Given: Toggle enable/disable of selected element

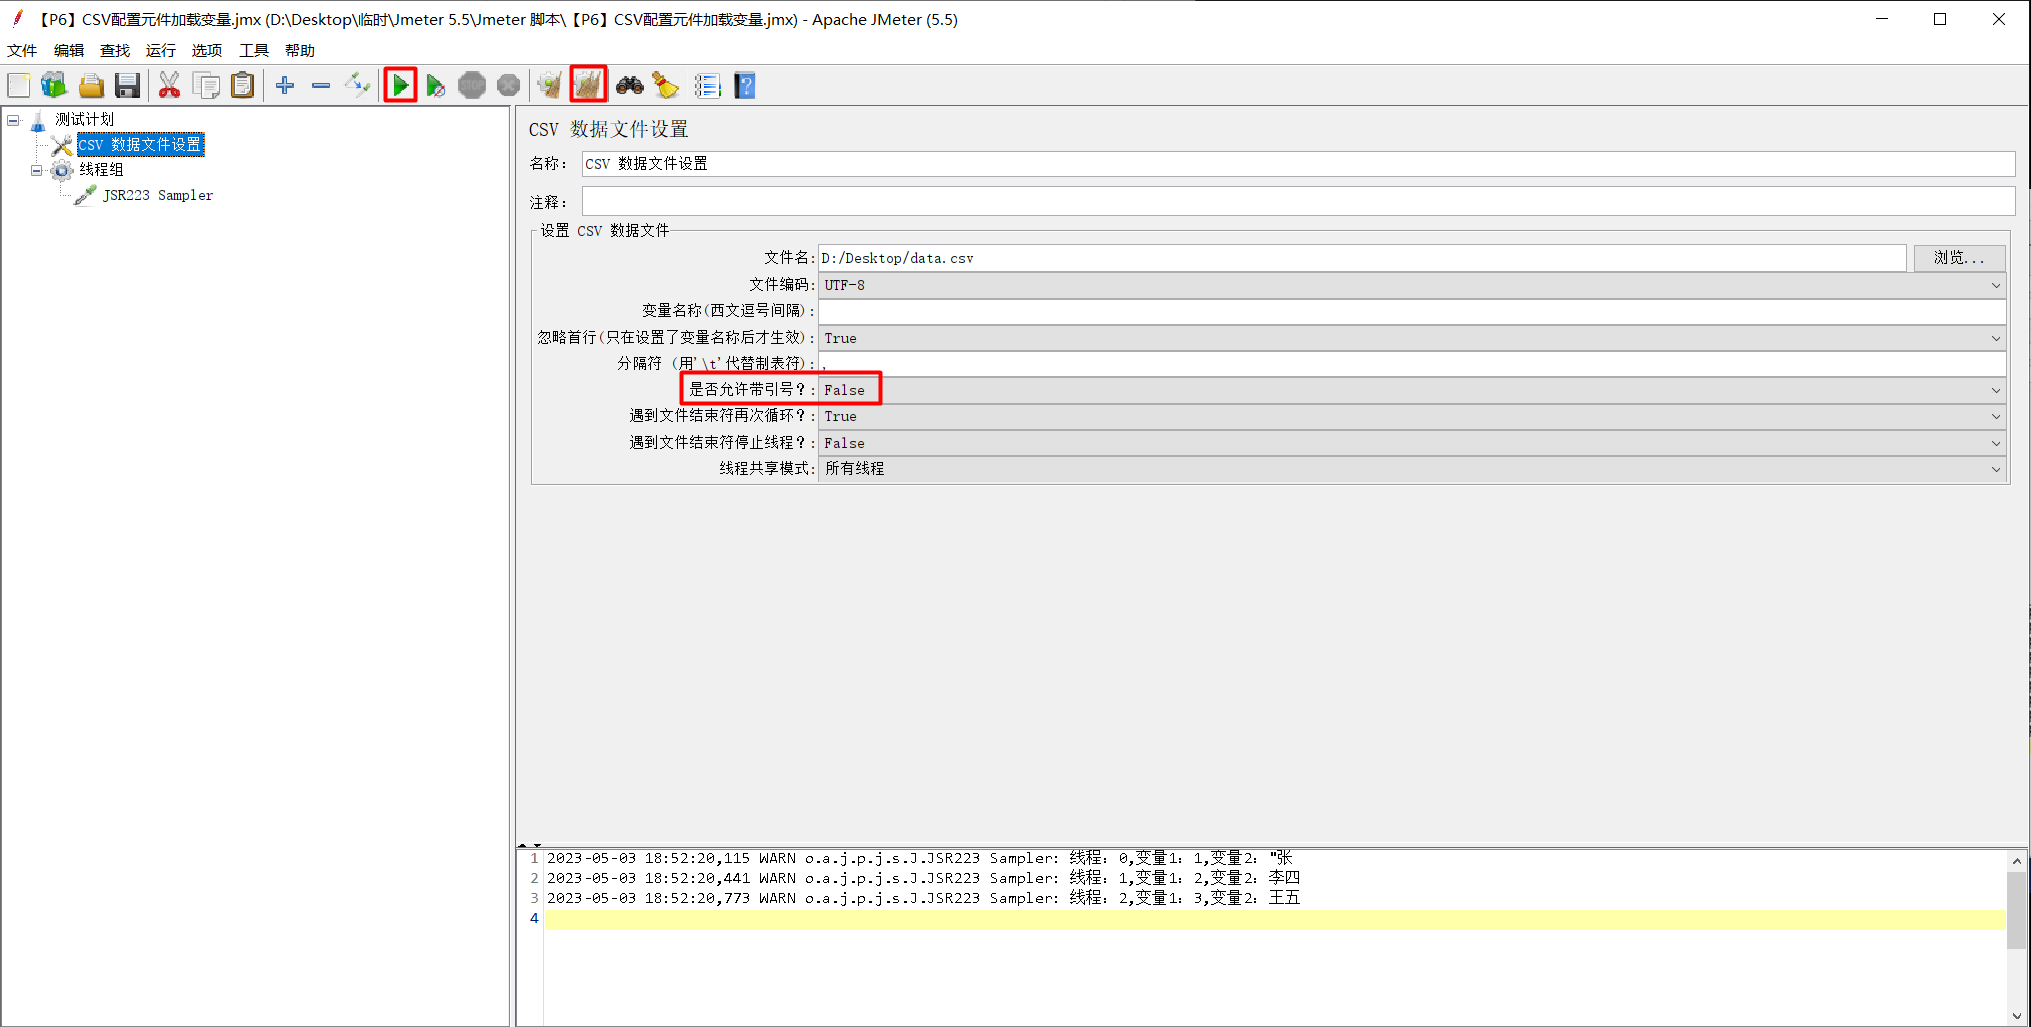Looking at the screenshot, I should click(357, 86).
